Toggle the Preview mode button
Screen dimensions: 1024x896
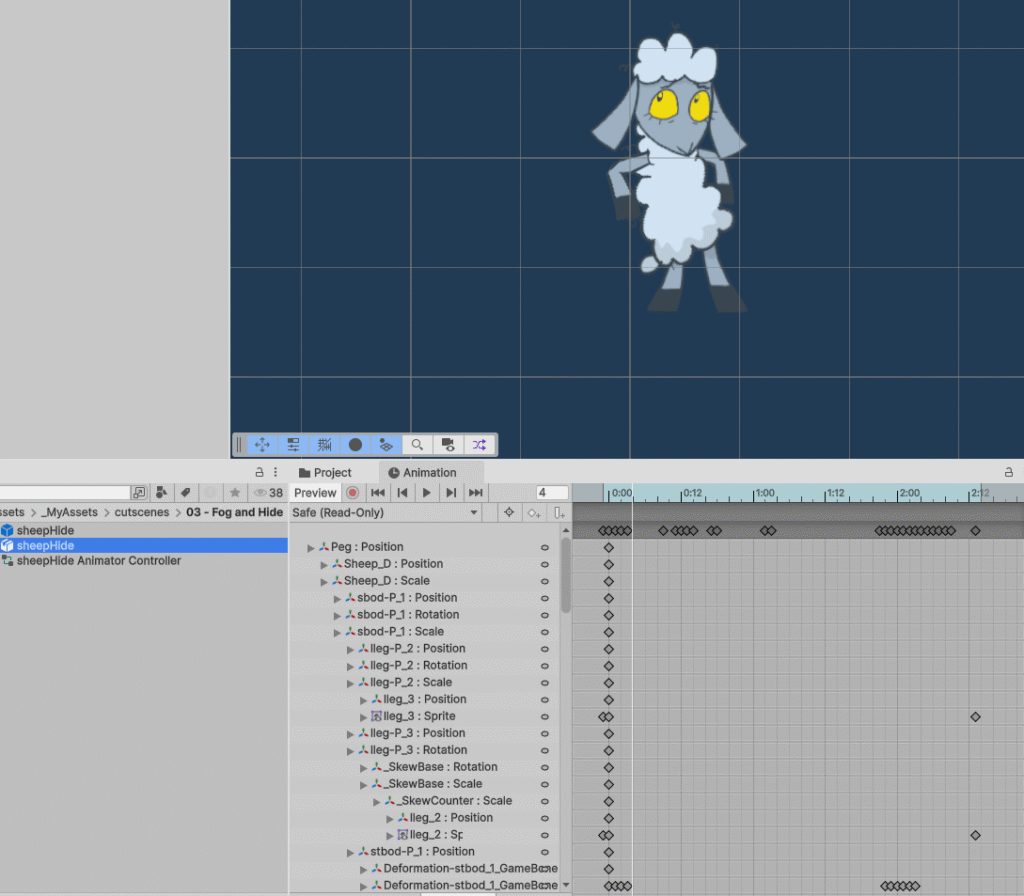click(315, 492)
